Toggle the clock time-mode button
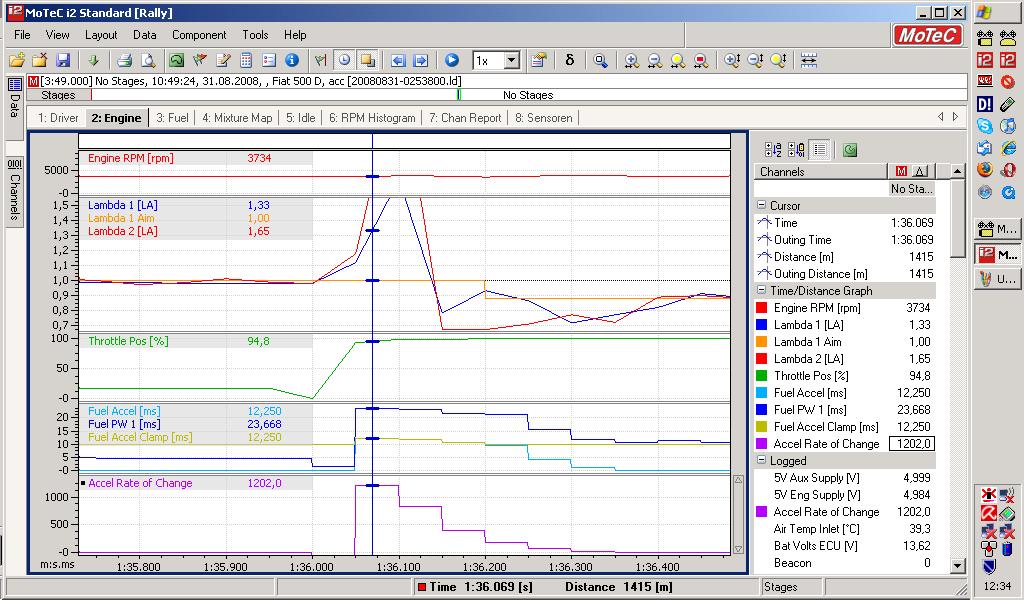The height and width of the screenshot is (600, 1024). coord(344,61)
